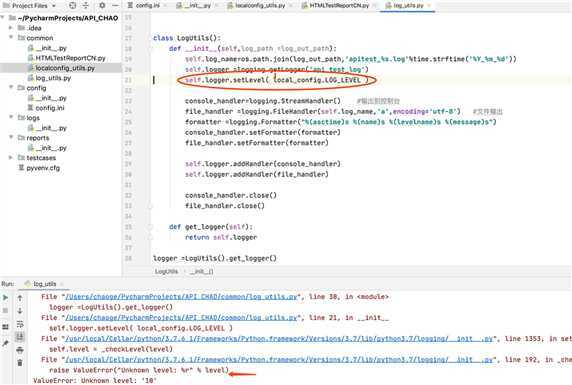Select log_utils.py in project tree

pos(53,78)
